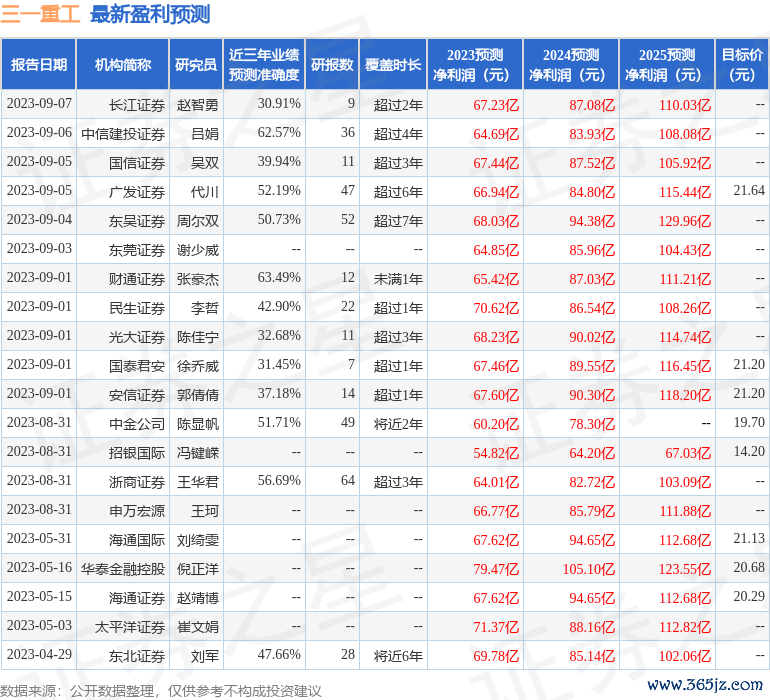Select target price 19.70
Screen dimensions: 770x700
click(x=749, y=422)
